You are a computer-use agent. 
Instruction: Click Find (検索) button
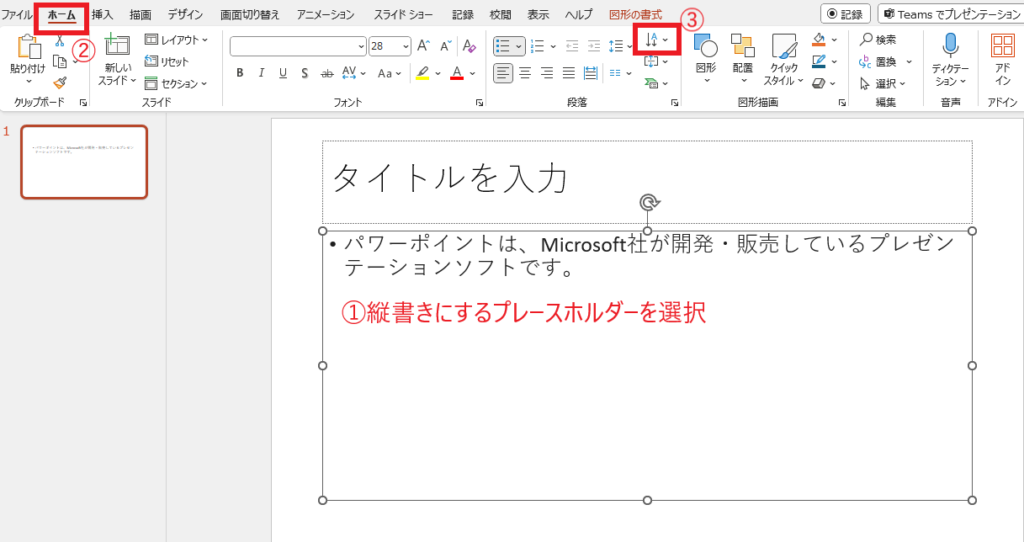(x=878, y=40)
